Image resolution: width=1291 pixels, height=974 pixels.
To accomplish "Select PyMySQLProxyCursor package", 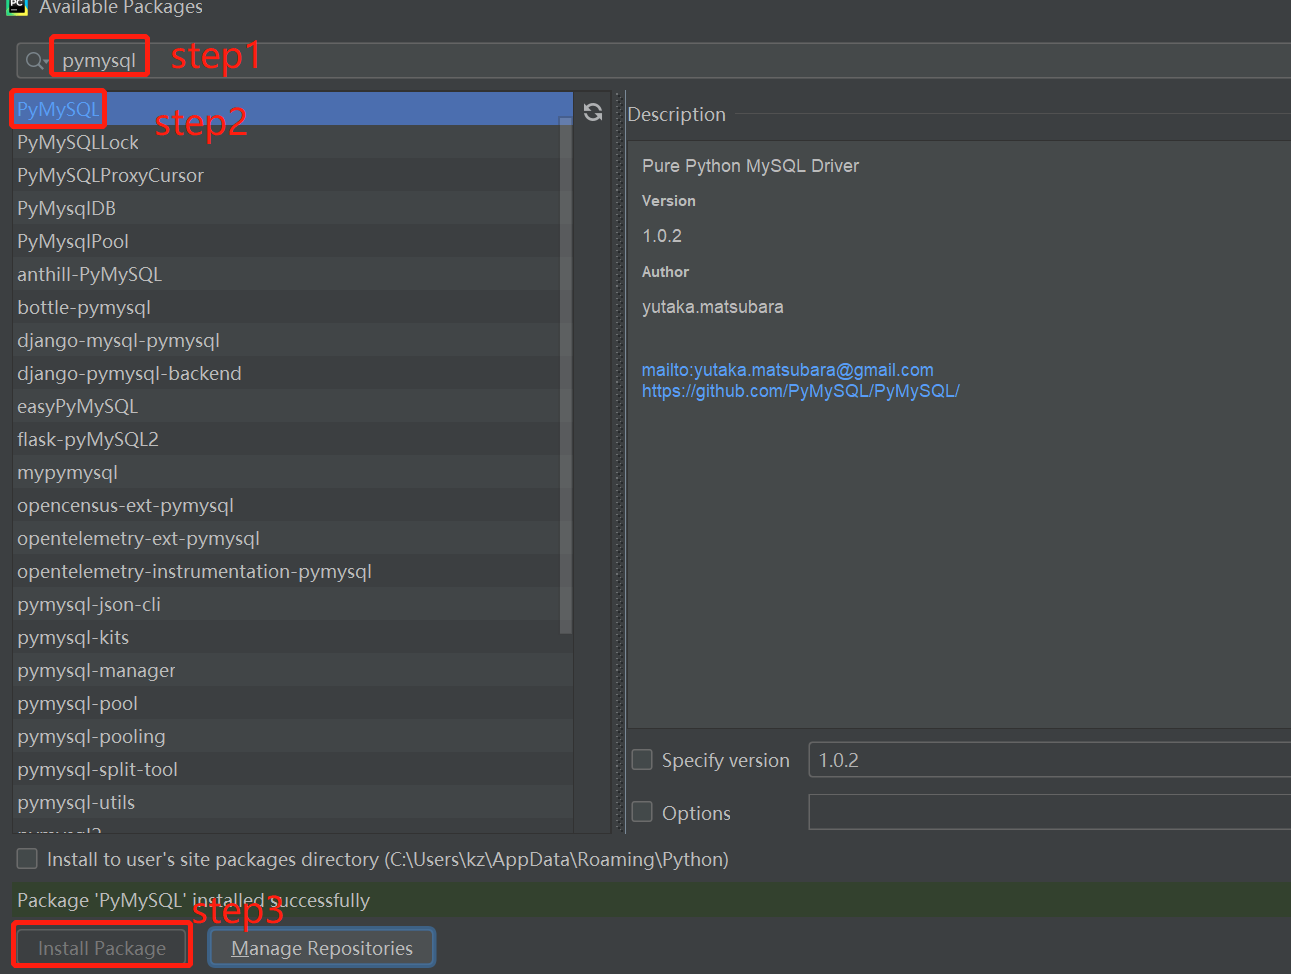I will 292,175.
